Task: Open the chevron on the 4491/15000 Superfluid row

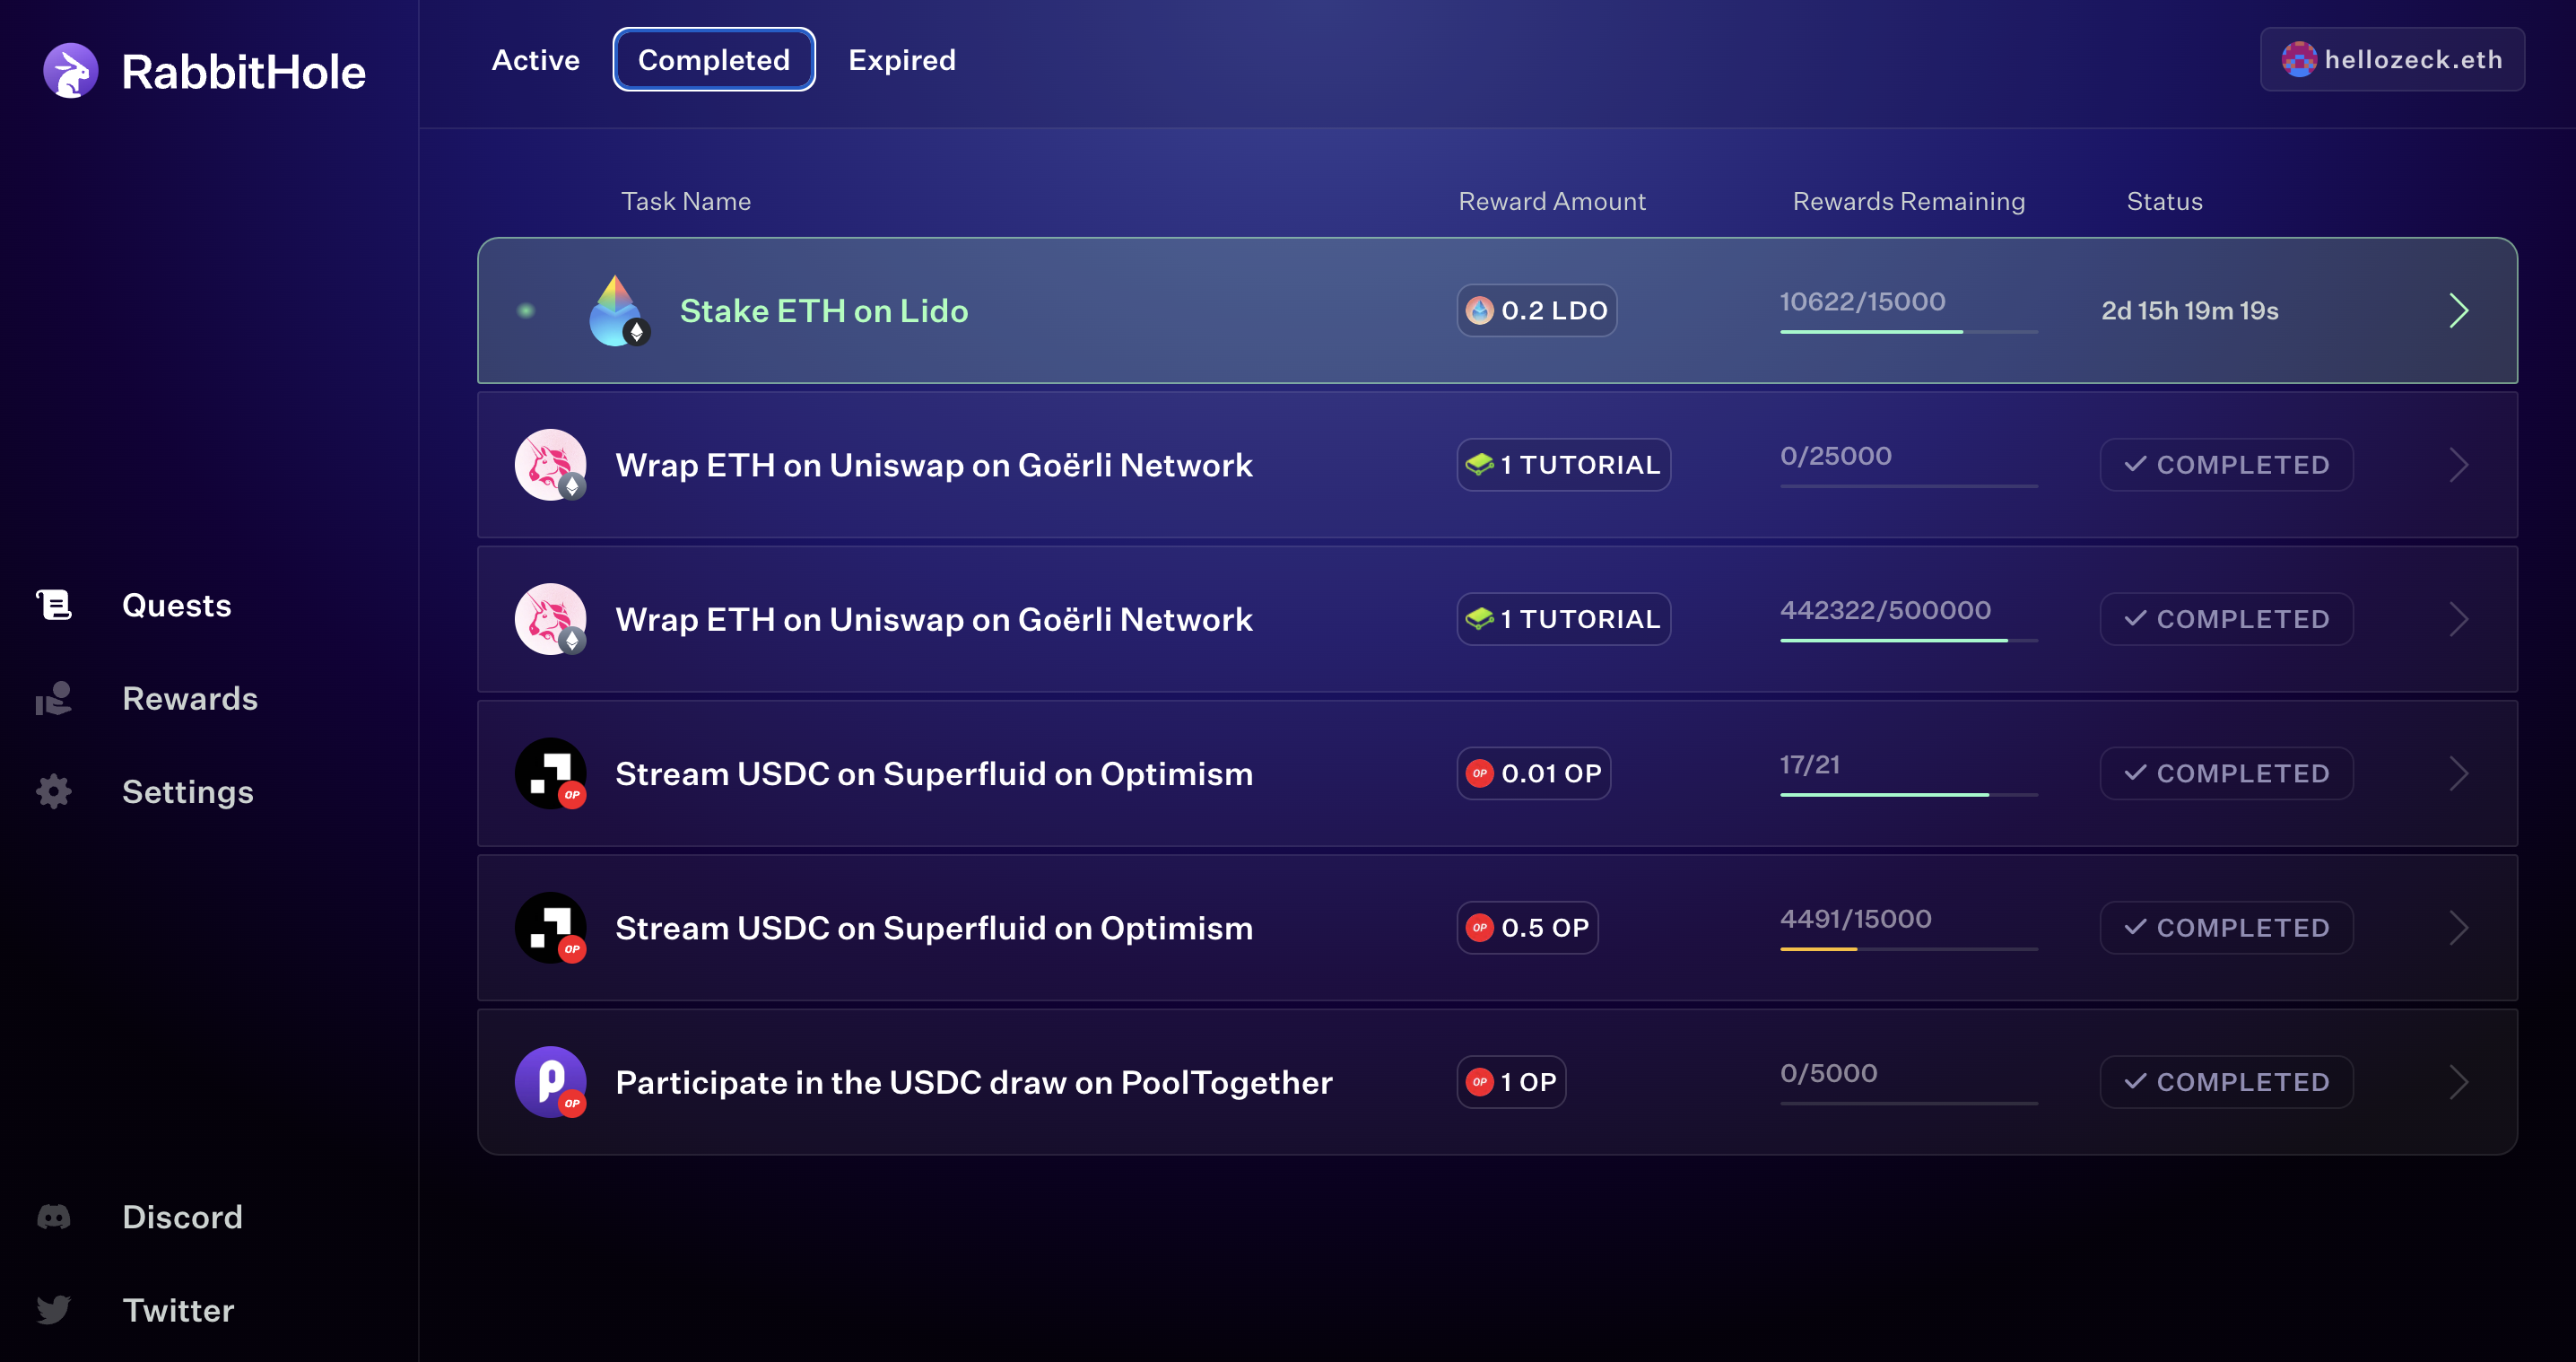Action: 2459,928
